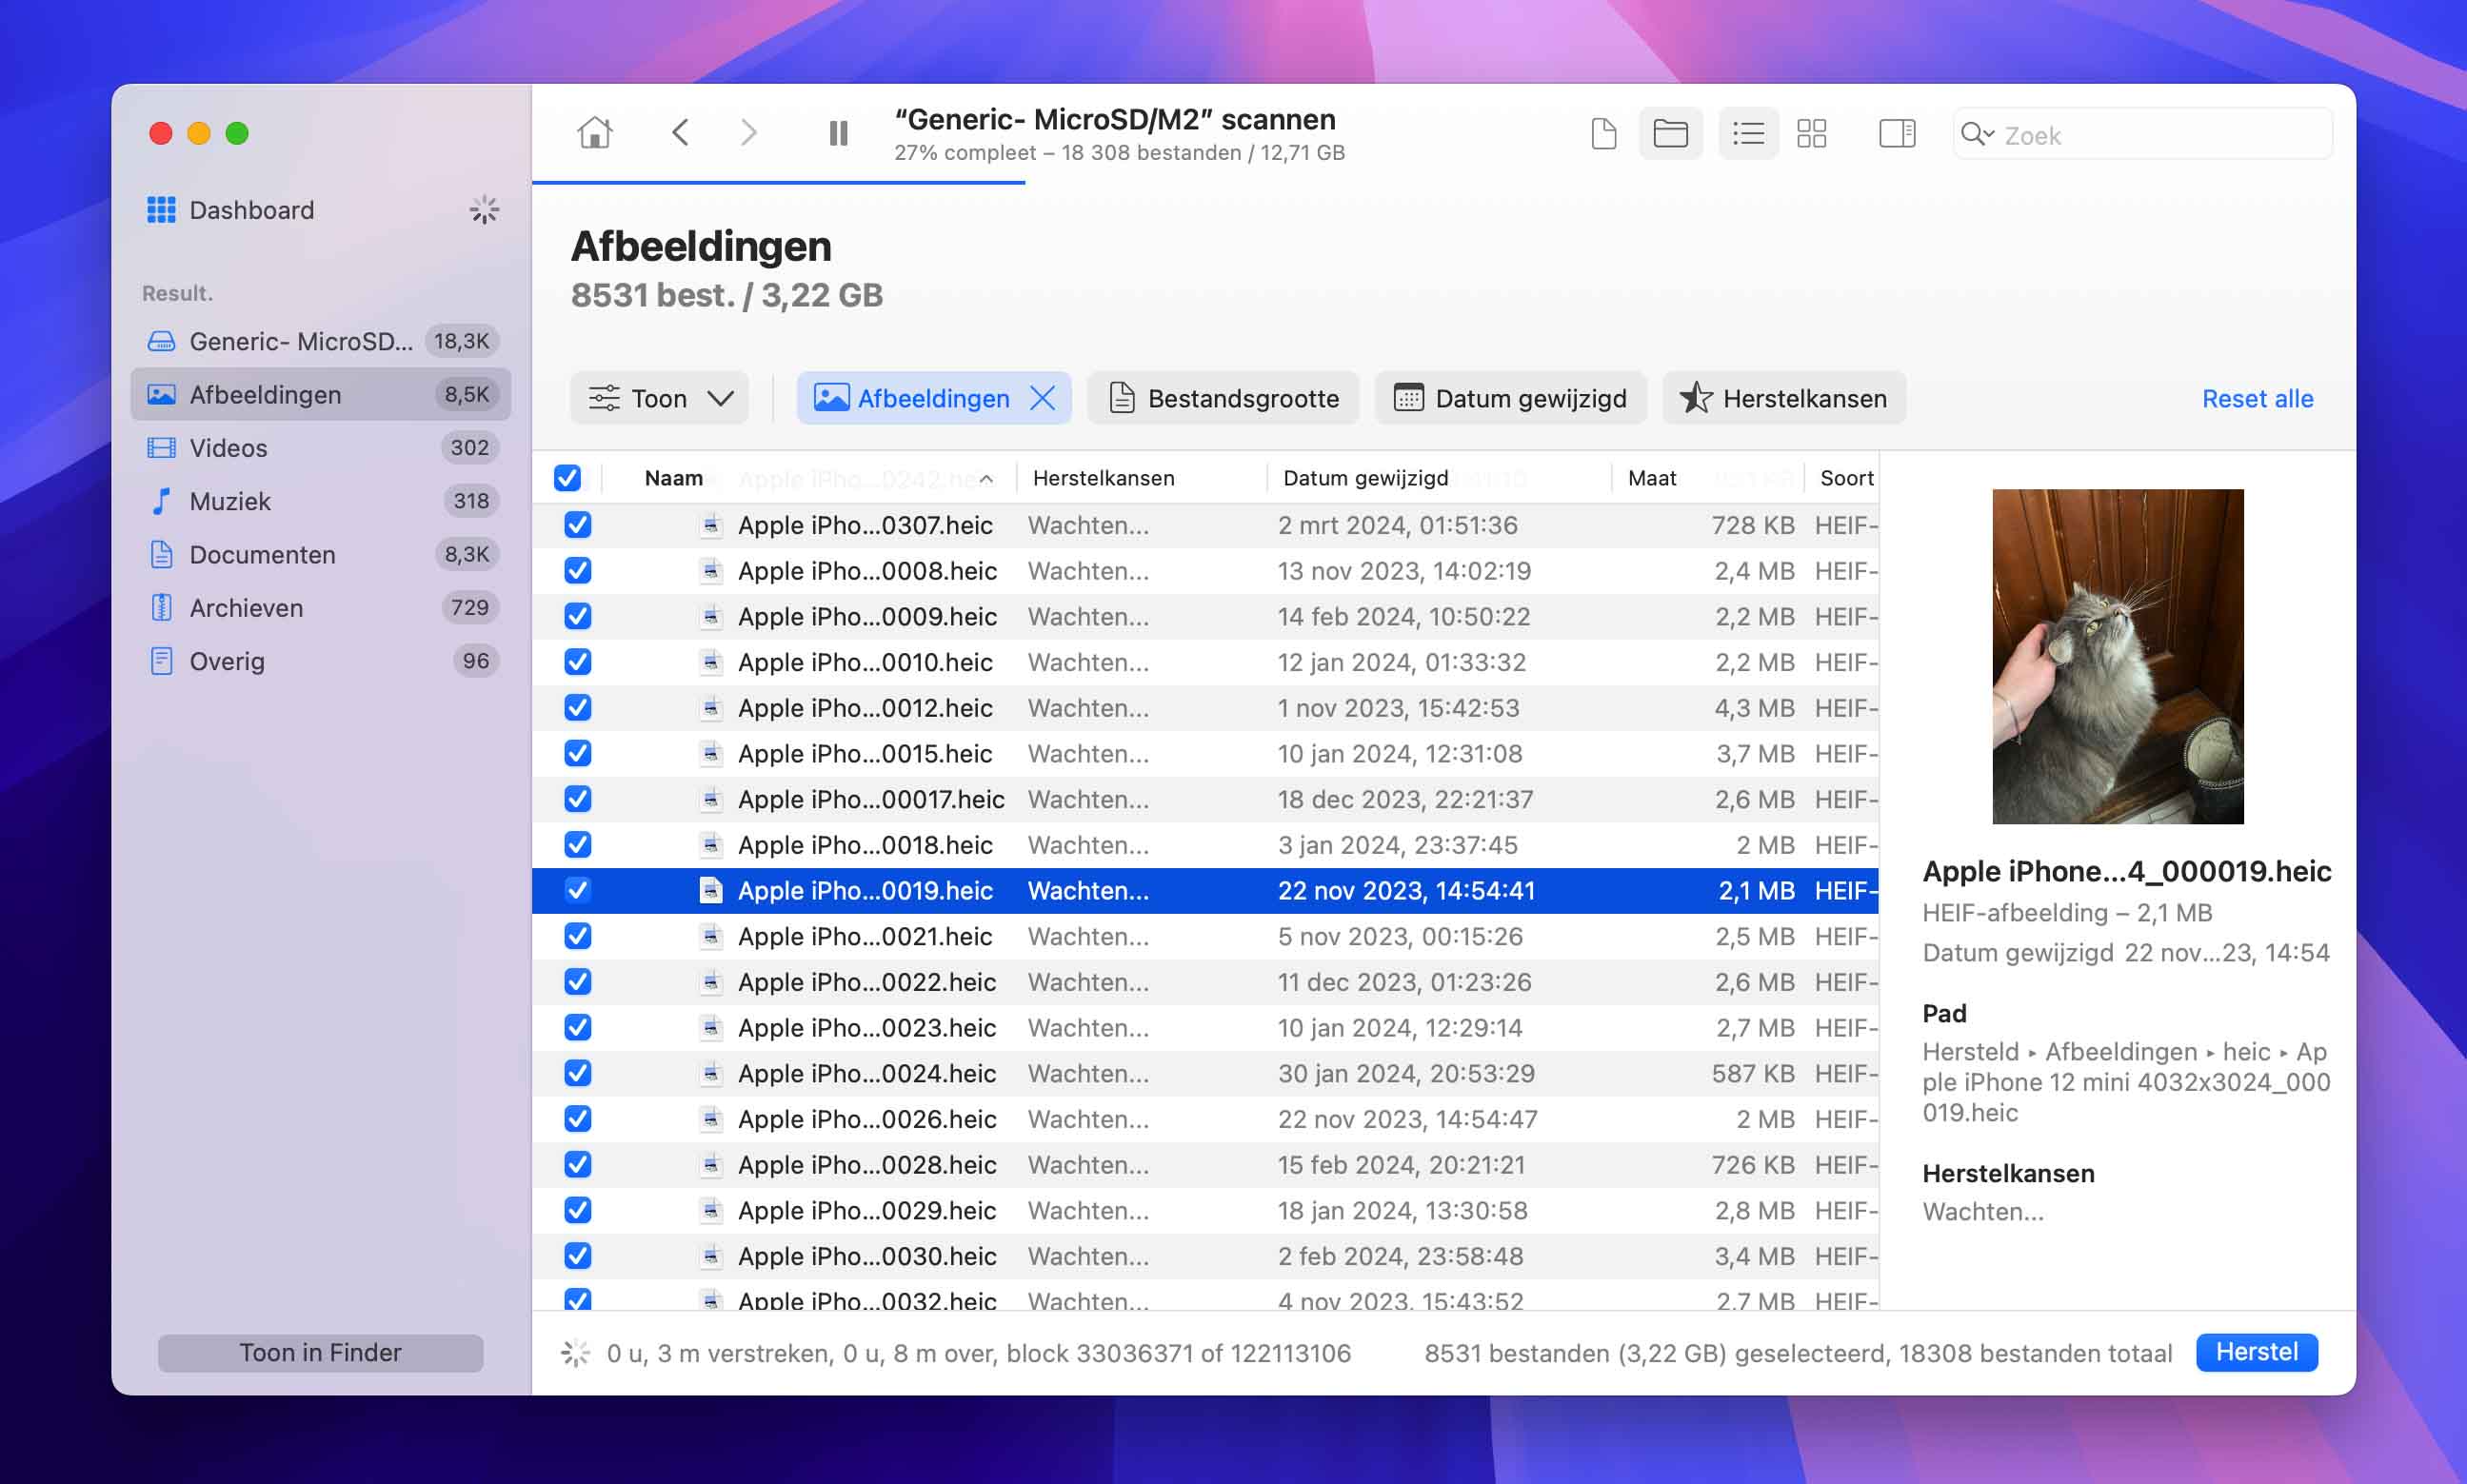
Task: Go to the home screen icon
Action: (594, 133)
